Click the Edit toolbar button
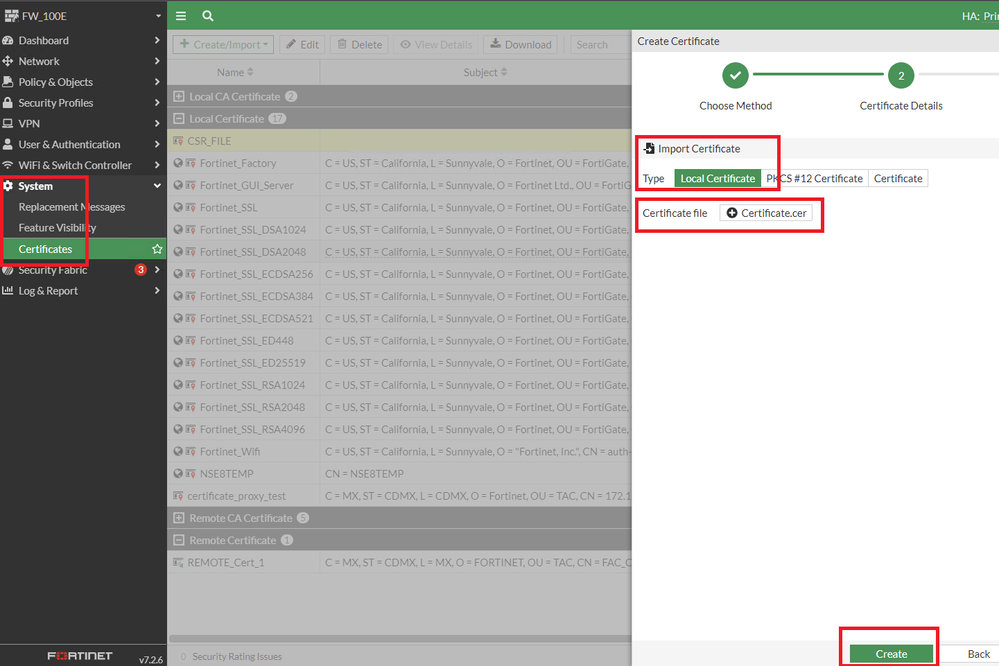Viewport: 999px width, 666px height. click(303, 45)
